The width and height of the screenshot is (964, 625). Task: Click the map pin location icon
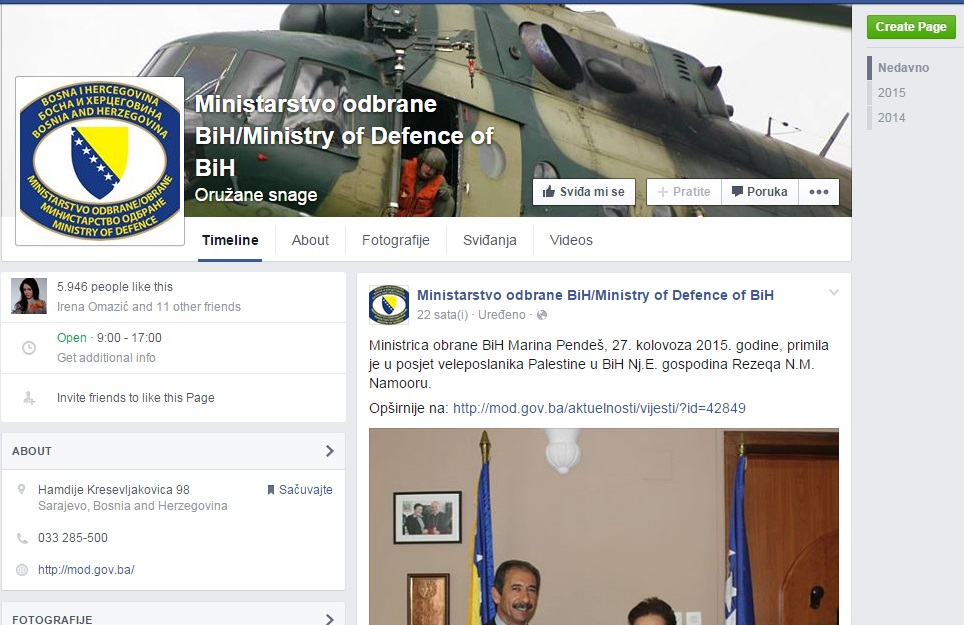(22, 490)
